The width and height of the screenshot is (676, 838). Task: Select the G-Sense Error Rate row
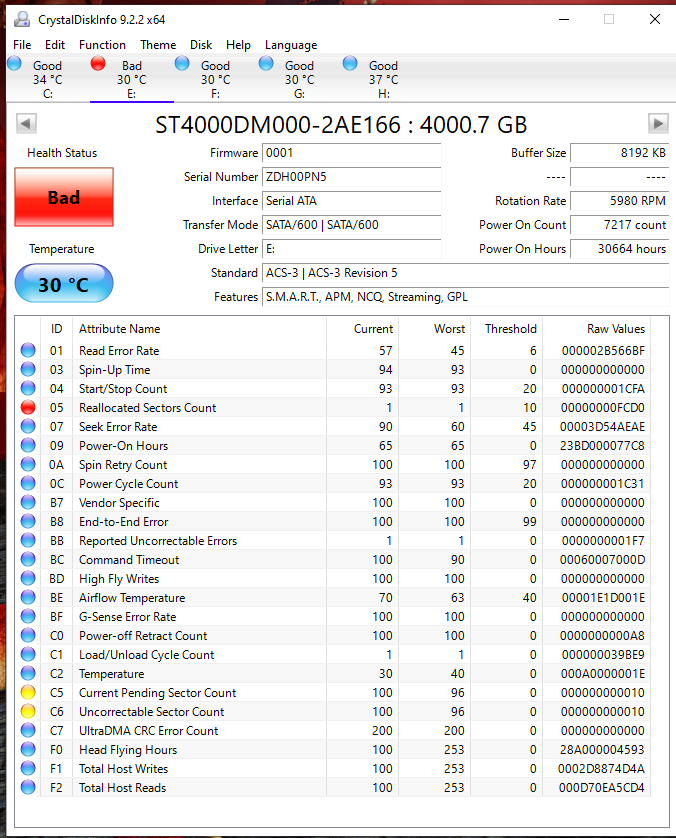tap(333, 617)
